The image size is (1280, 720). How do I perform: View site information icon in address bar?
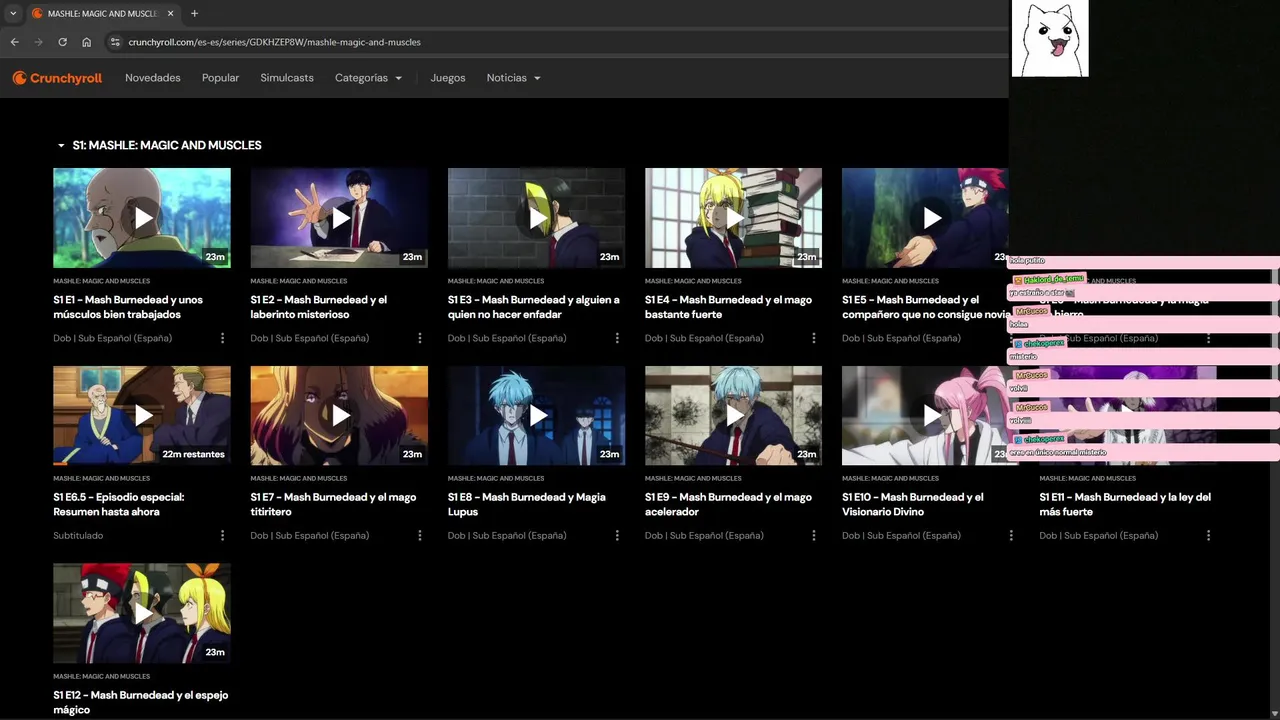pyautogui.click(x=115, y=42)
